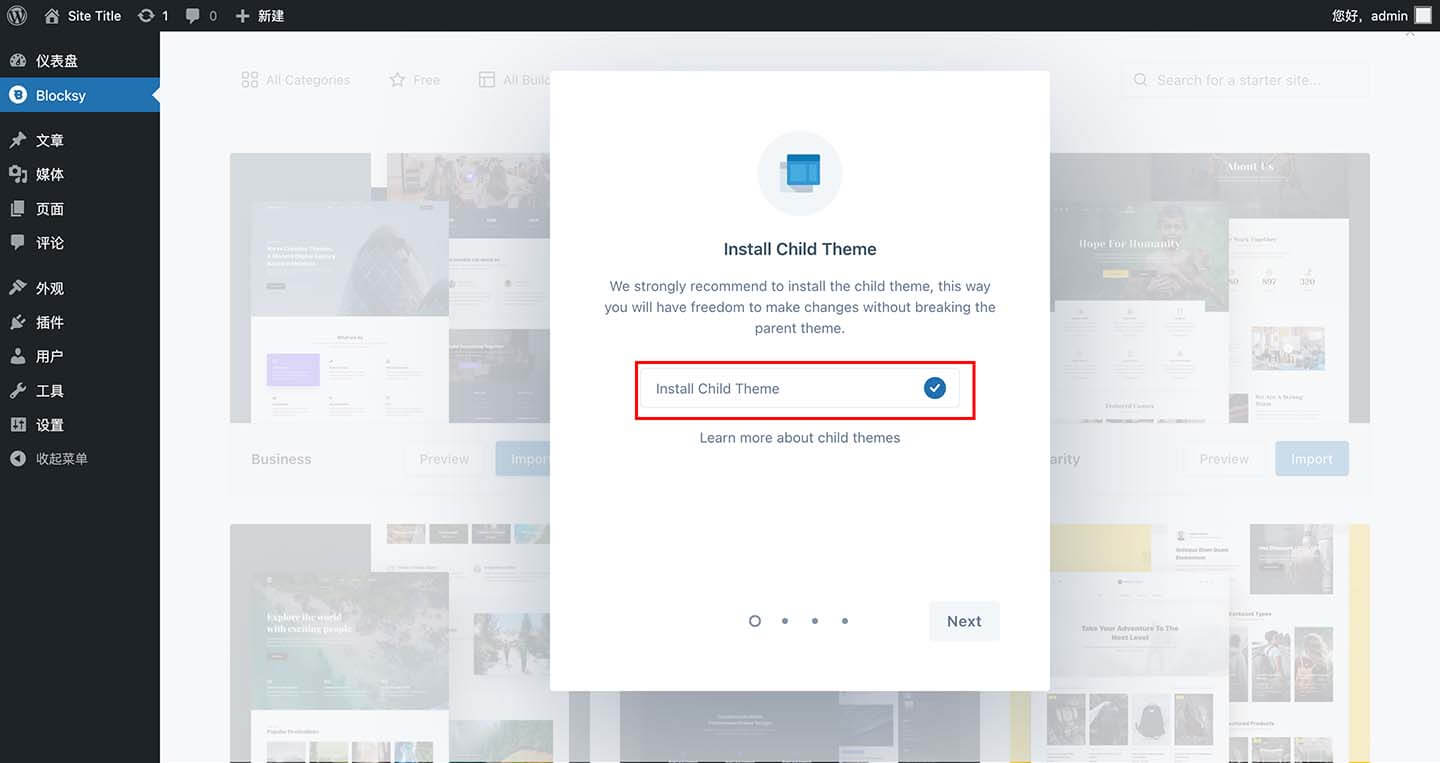Open 仪表盘 dashboard menu
Viewport: 1440px width, 763px height.
[x=80, y=60]
